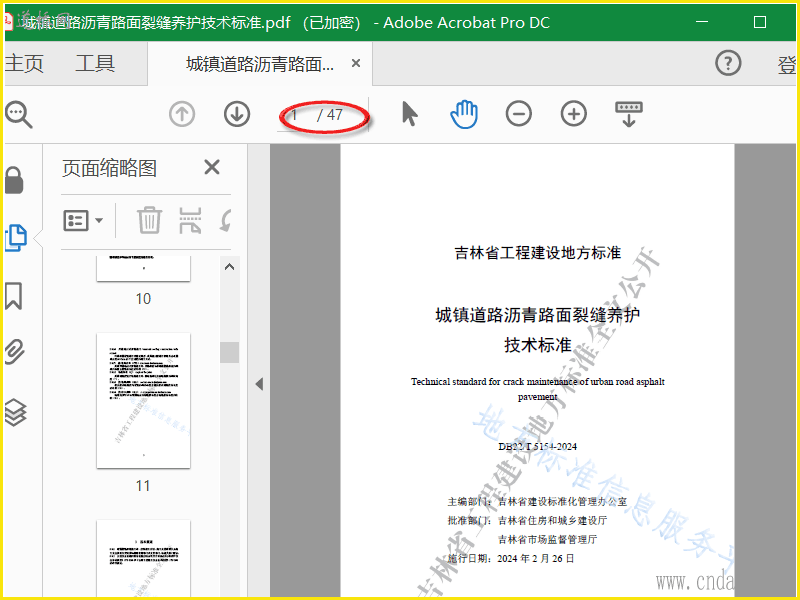This screenshot has width=800, height=600.
Task: Click the text 吉林省住房和城乡建设厅
Action: pos(553,520)
